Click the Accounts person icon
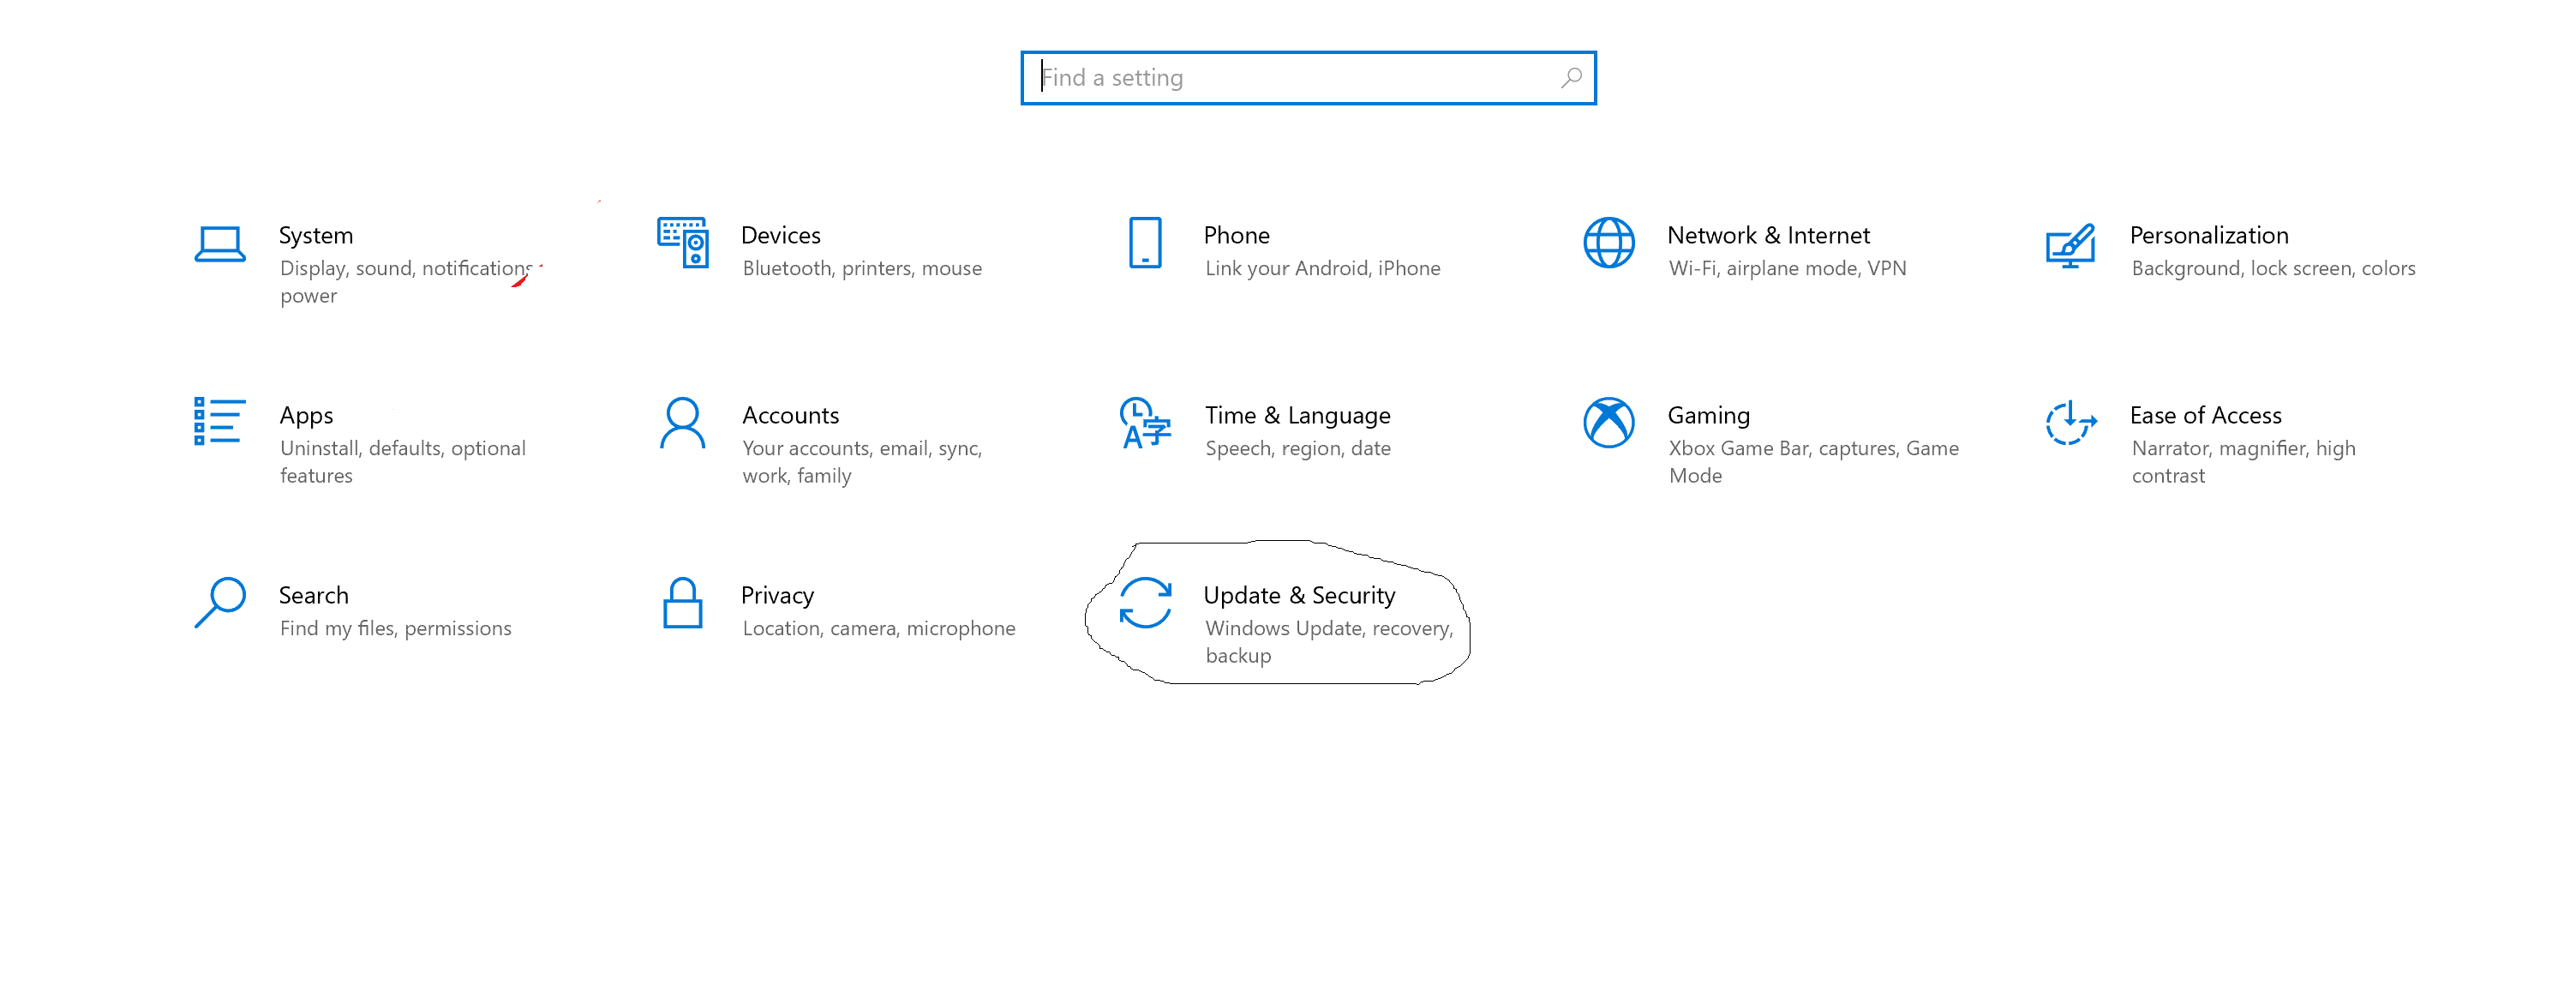The image size is (2576, 991). coord(683,423)
